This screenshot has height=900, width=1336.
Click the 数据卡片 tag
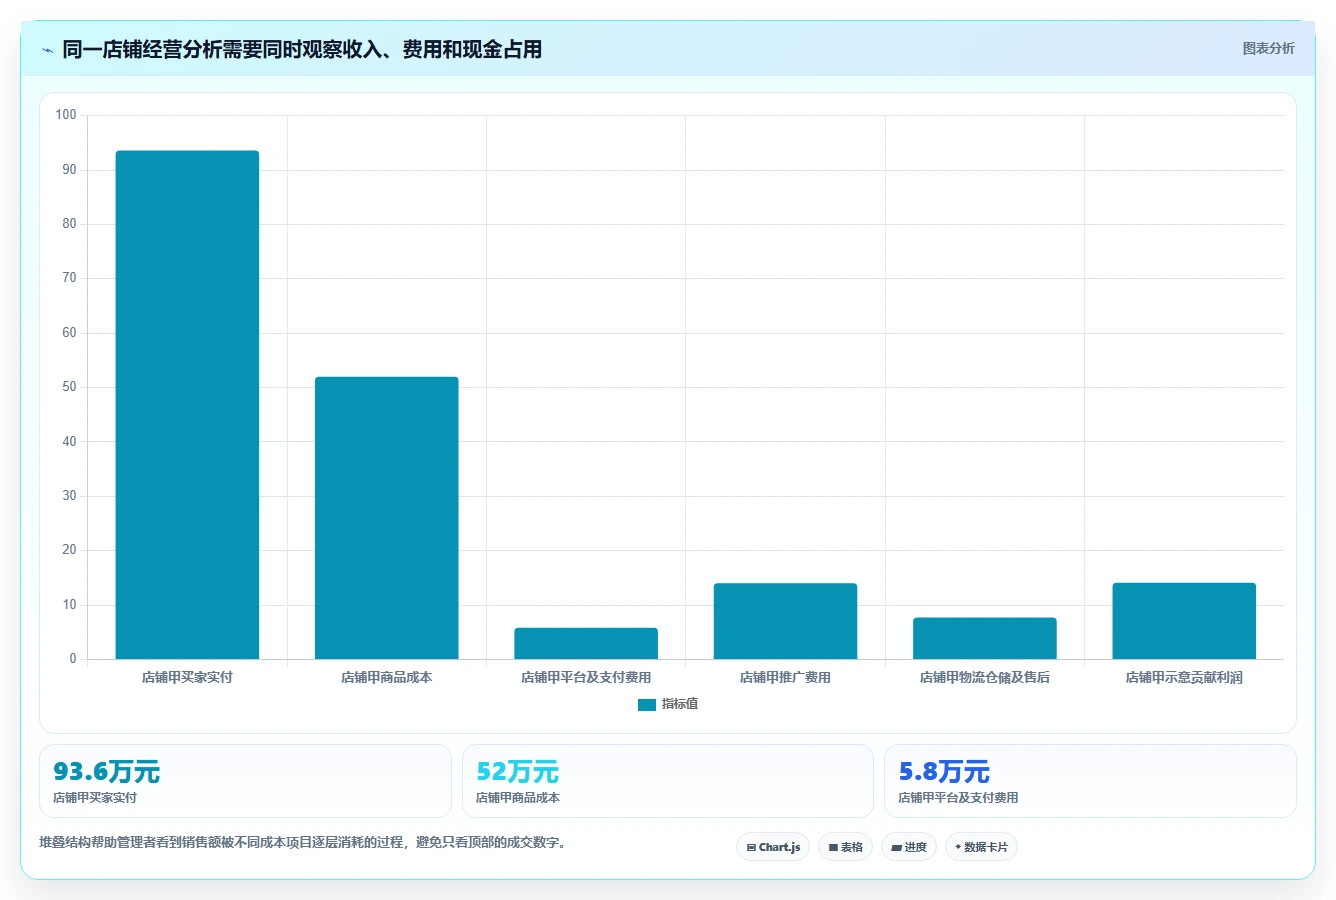(981, 847)
